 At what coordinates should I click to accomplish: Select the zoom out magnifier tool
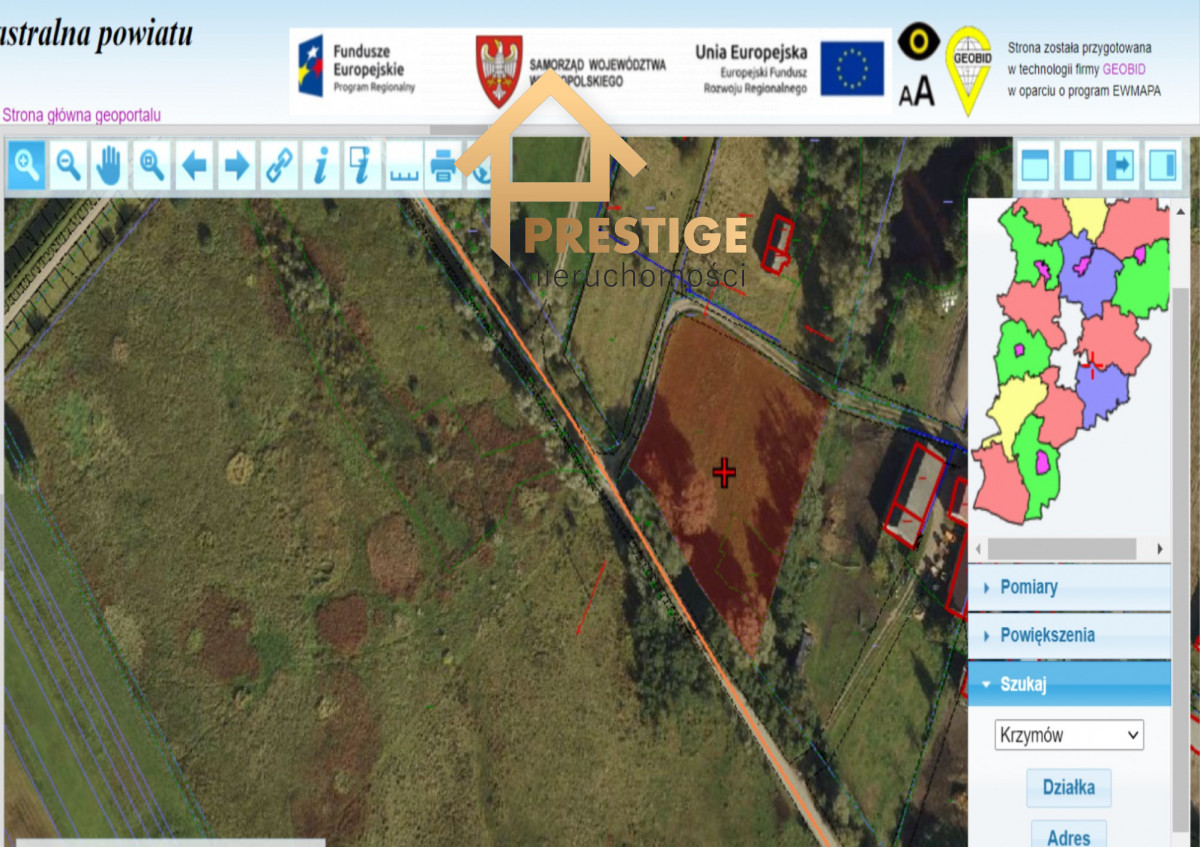pos(69,165)
